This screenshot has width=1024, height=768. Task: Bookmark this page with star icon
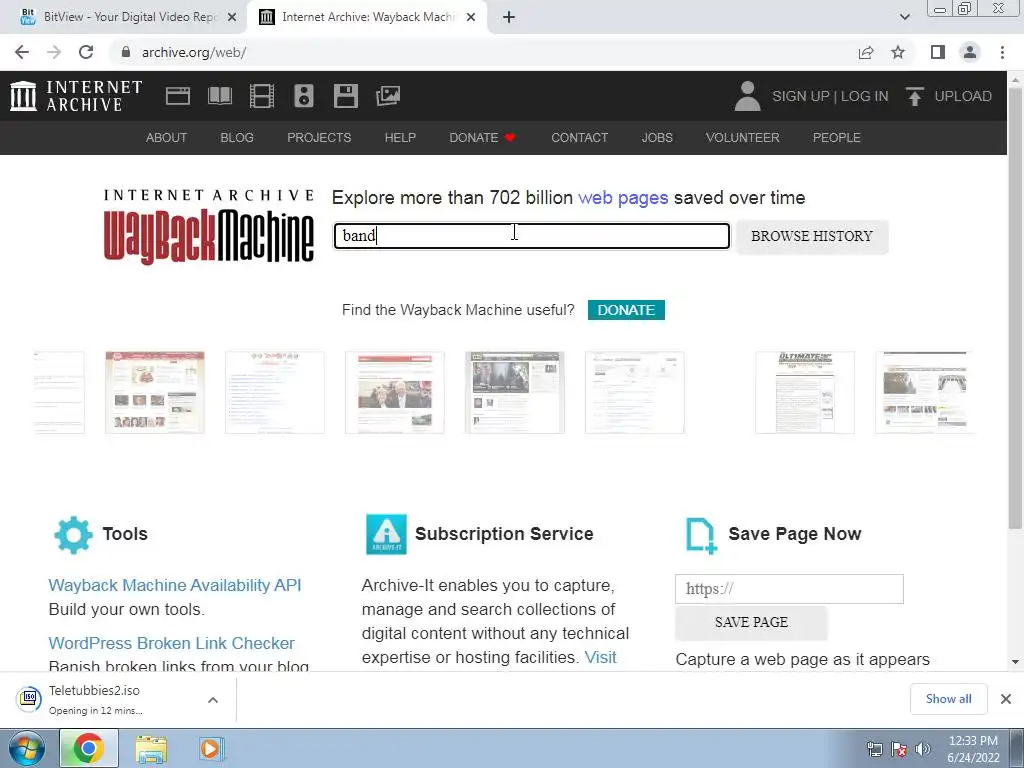pyautogui.click(x=898, y=52)
